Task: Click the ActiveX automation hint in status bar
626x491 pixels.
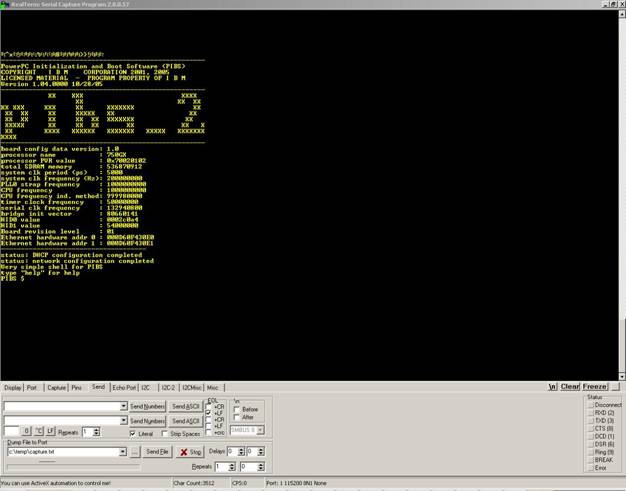Action: click(55, 483)
